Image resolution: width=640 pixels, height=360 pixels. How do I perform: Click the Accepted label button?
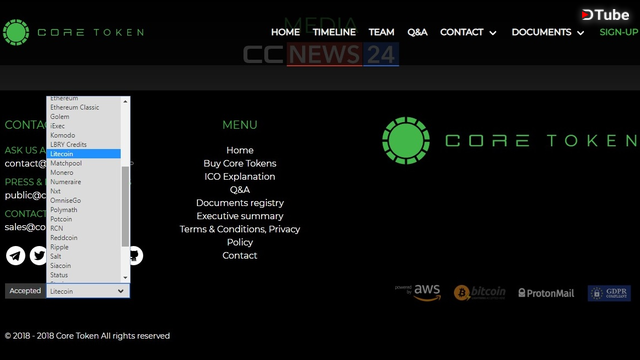[25, 291]
